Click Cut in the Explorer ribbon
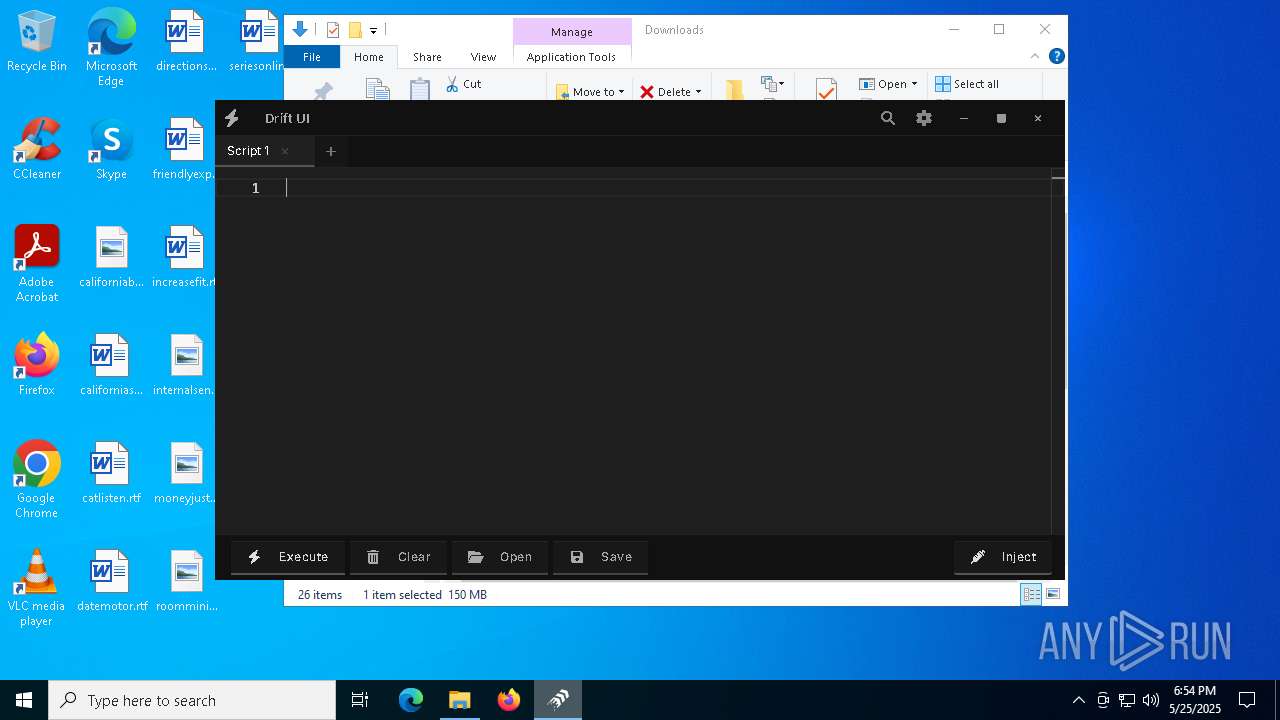Viewport: 1280px width, 720px height. (x=463, y=84)
